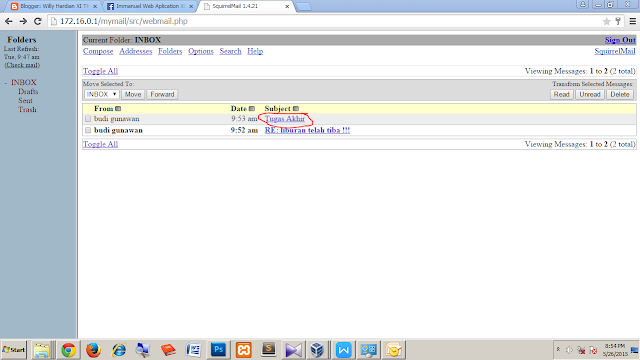This screenshot has width=640, height=360.
Task: Open the network connections taskbar icon
Action: (x=369, y=350)
